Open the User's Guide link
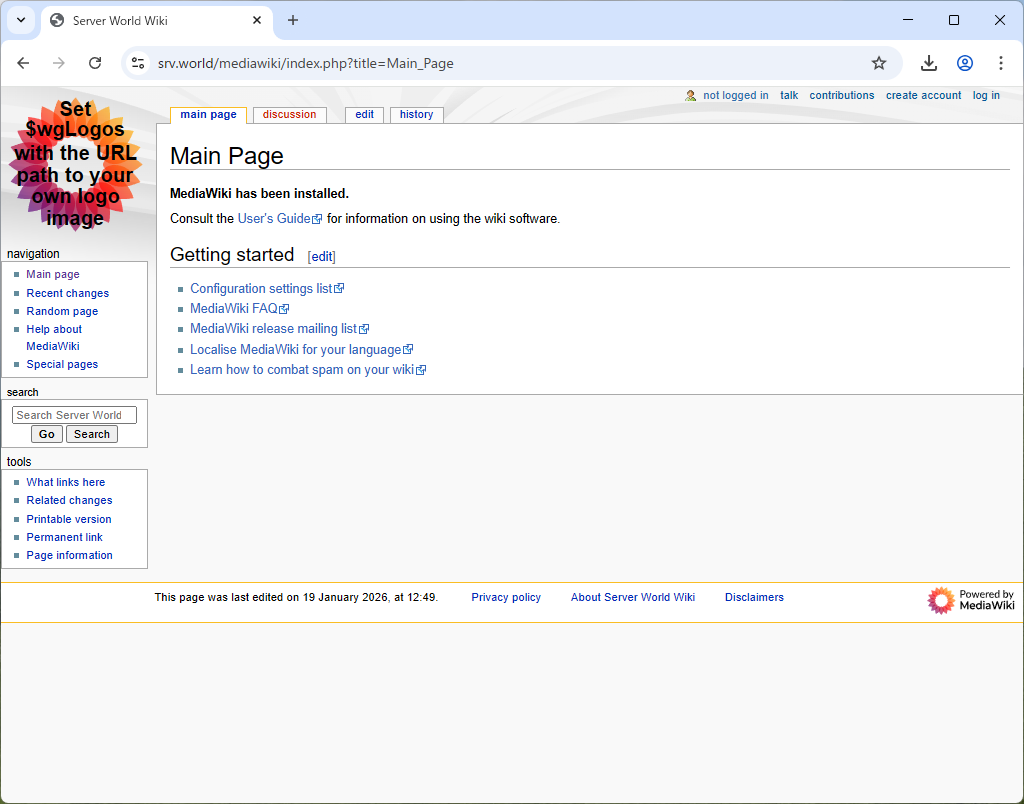The image size is (1024, 804). tap(280, 219)
